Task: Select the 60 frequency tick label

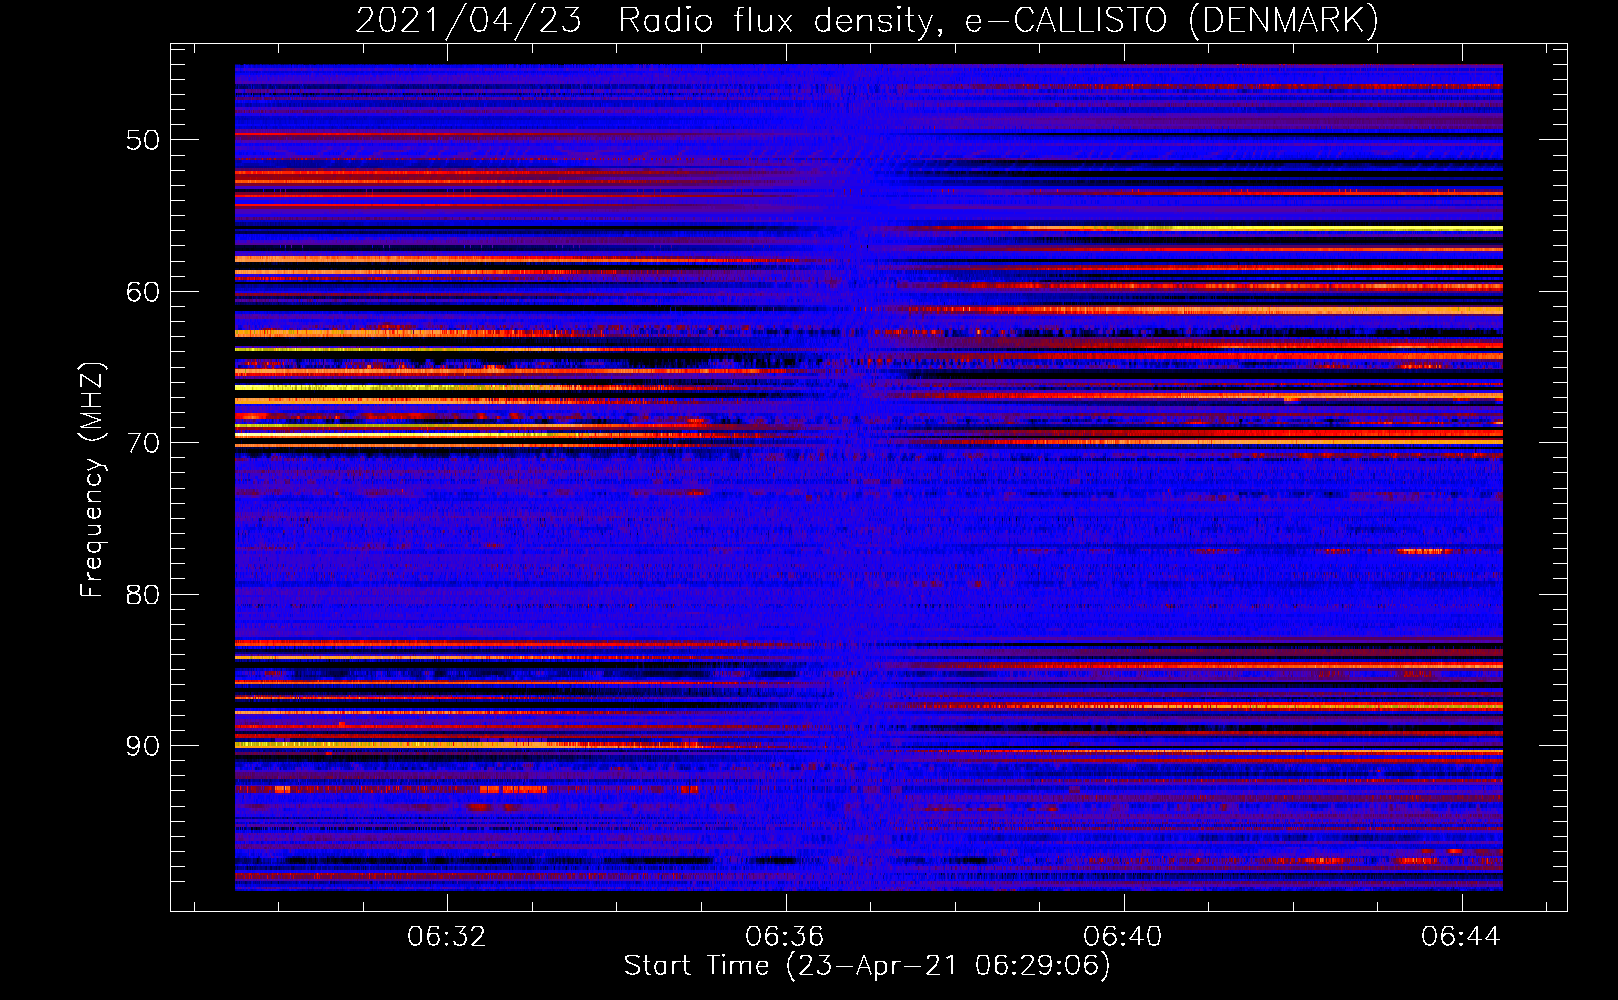Action: coord(143,292)
